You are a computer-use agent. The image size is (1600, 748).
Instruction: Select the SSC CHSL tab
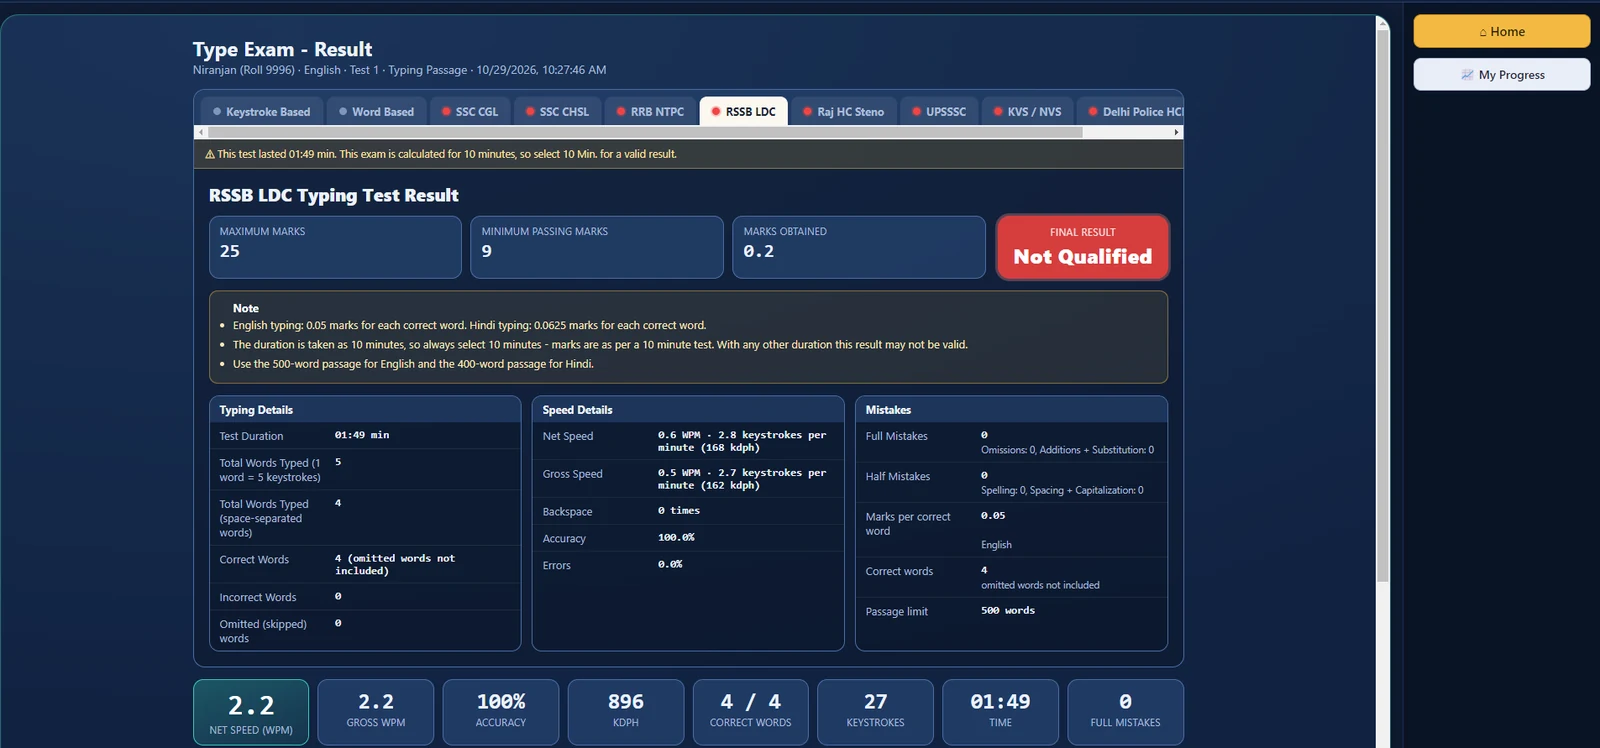[558, 111]
